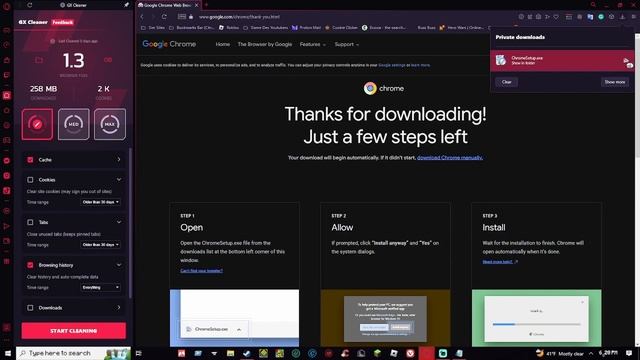Viewport: 640px width, 360px height.
Task: Click the search tabs magnifier icon
Action: (593, 5)
